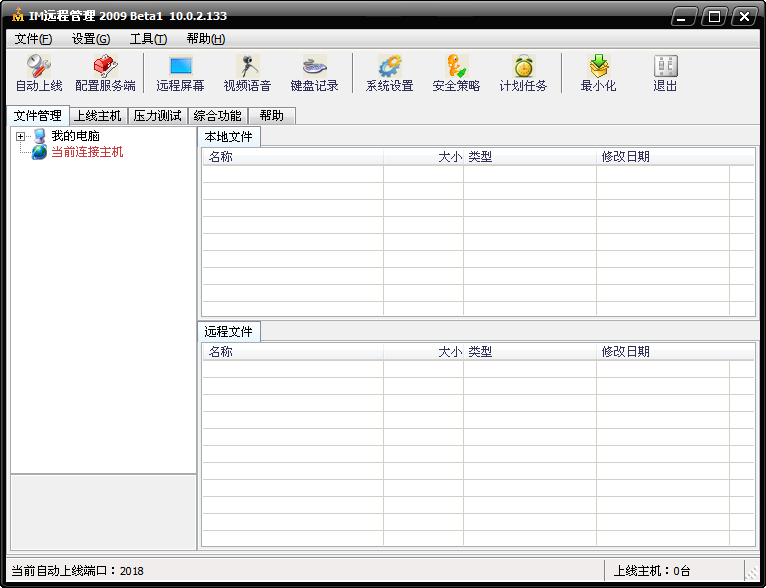Start the 键盘记录 keyboard logger
766x588 pixels.
[314, 73]
